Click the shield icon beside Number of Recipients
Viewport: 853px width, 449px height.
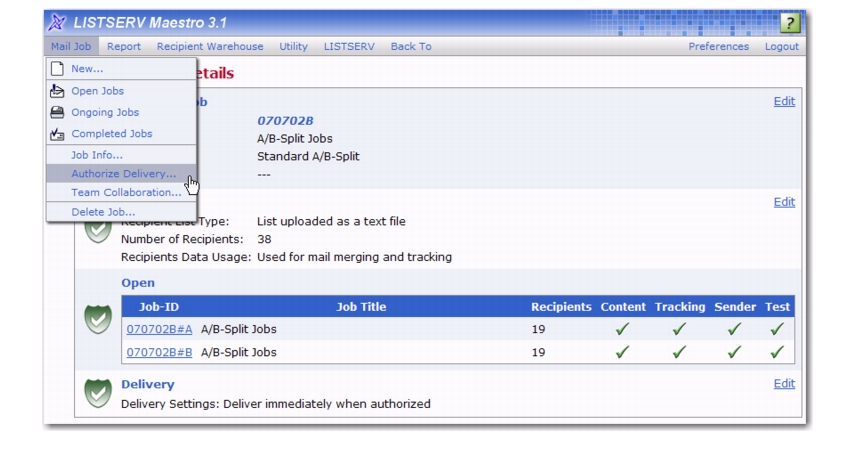[x=98, y=232]
